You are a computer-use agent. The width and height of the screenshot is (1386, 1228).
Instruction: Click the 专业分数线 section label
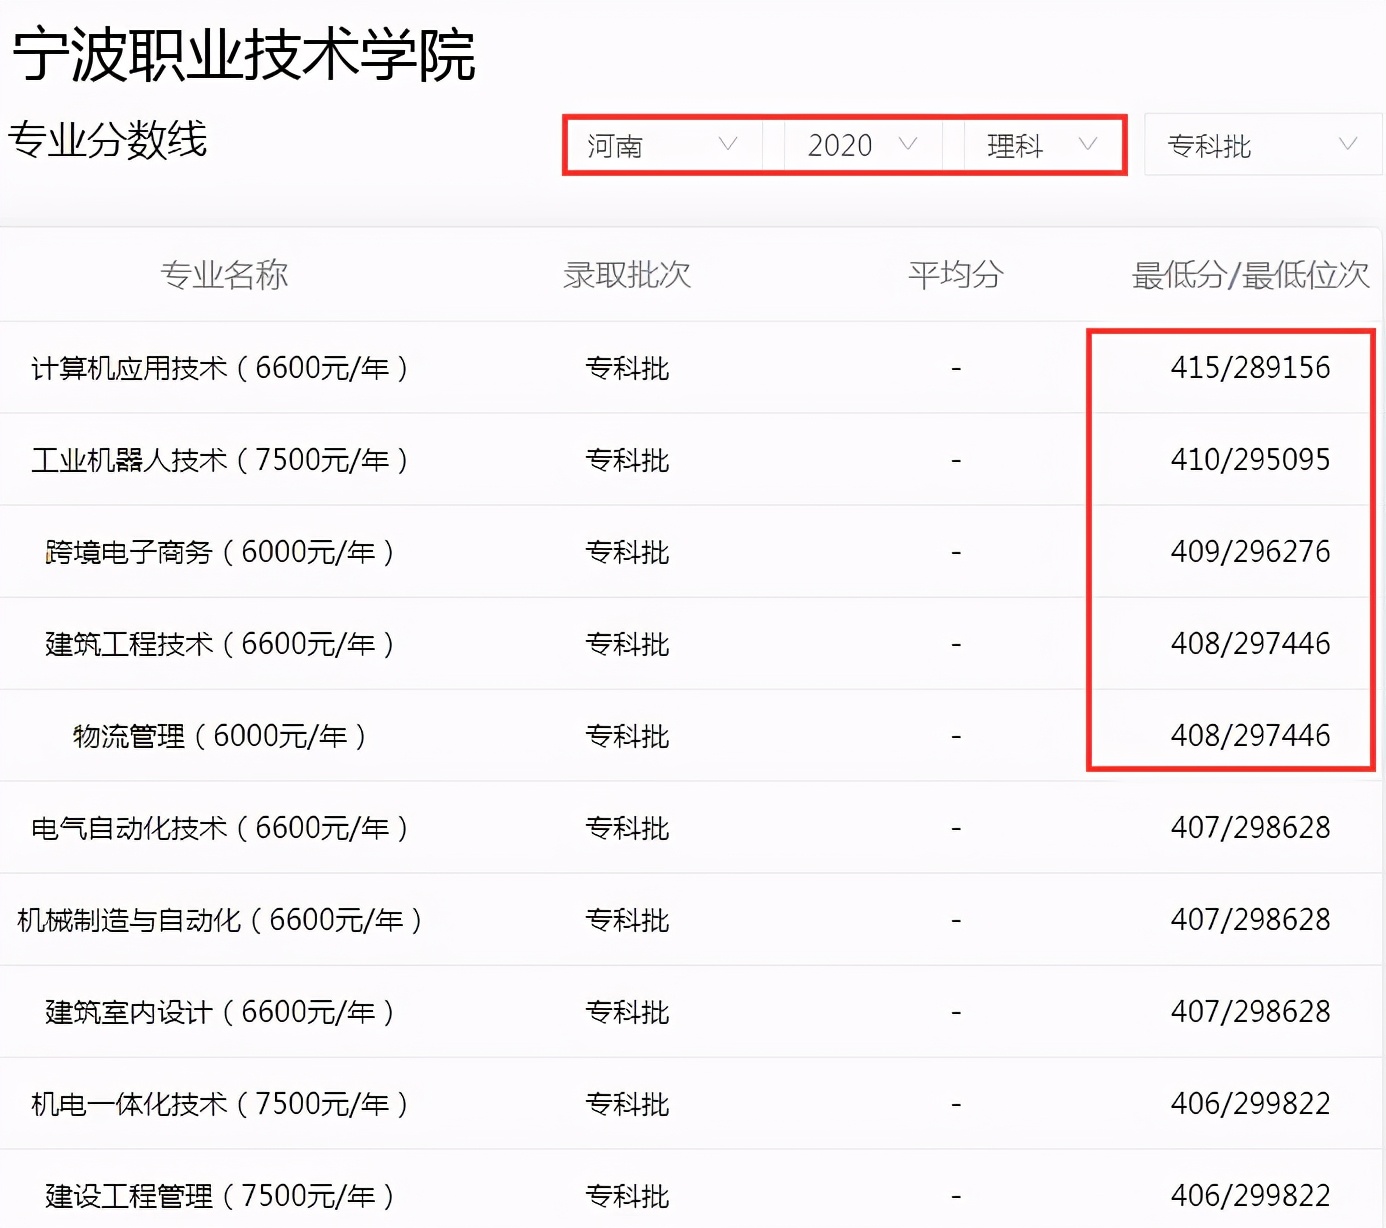pos(108,142)
